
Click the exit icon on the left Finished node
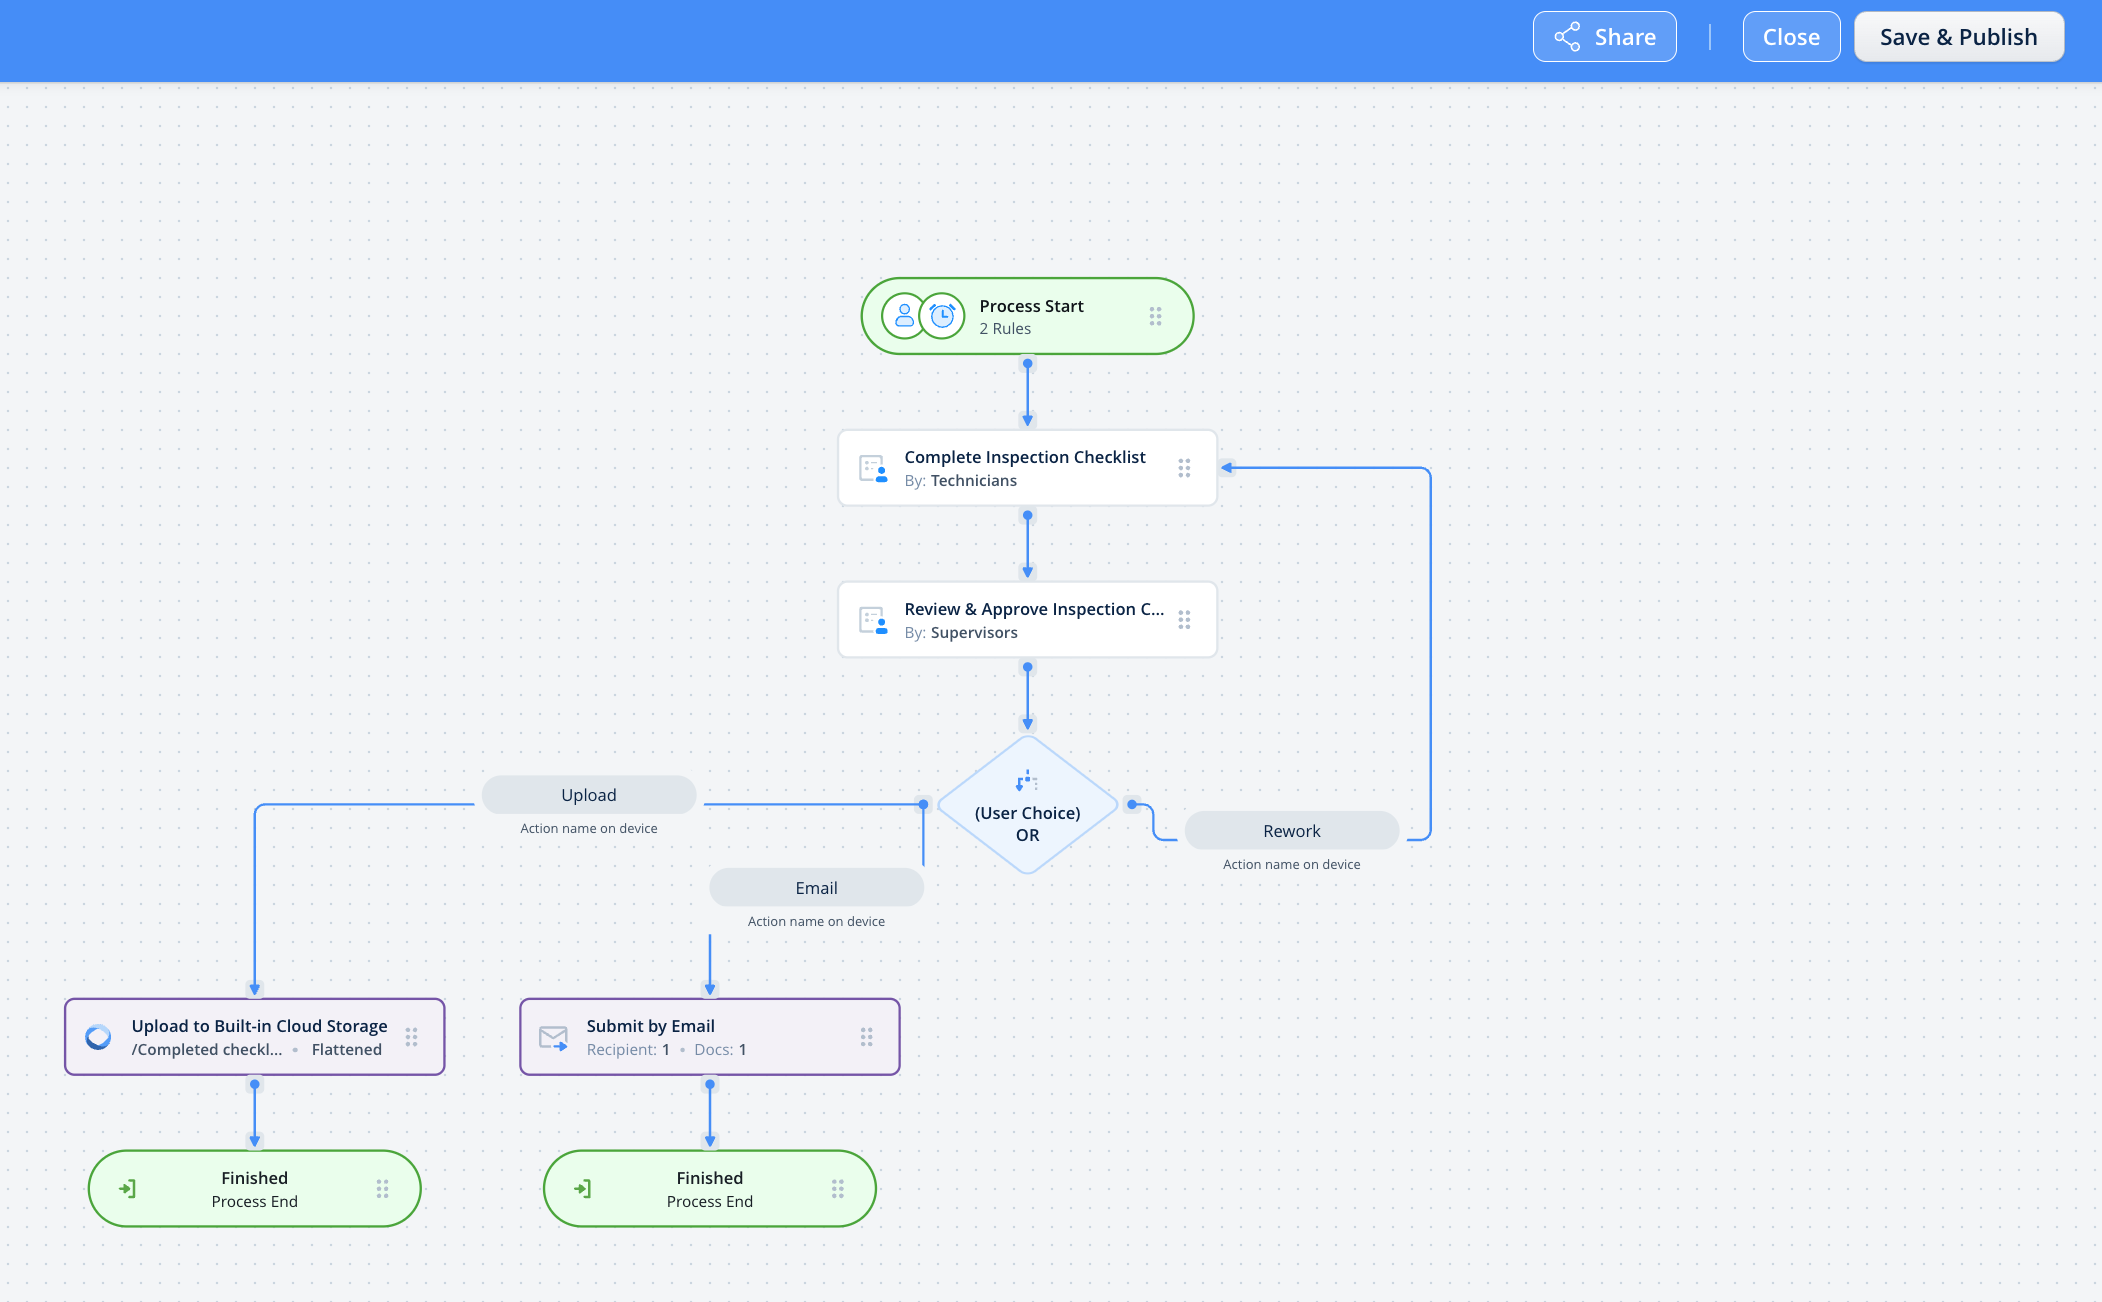(128, 1189)
